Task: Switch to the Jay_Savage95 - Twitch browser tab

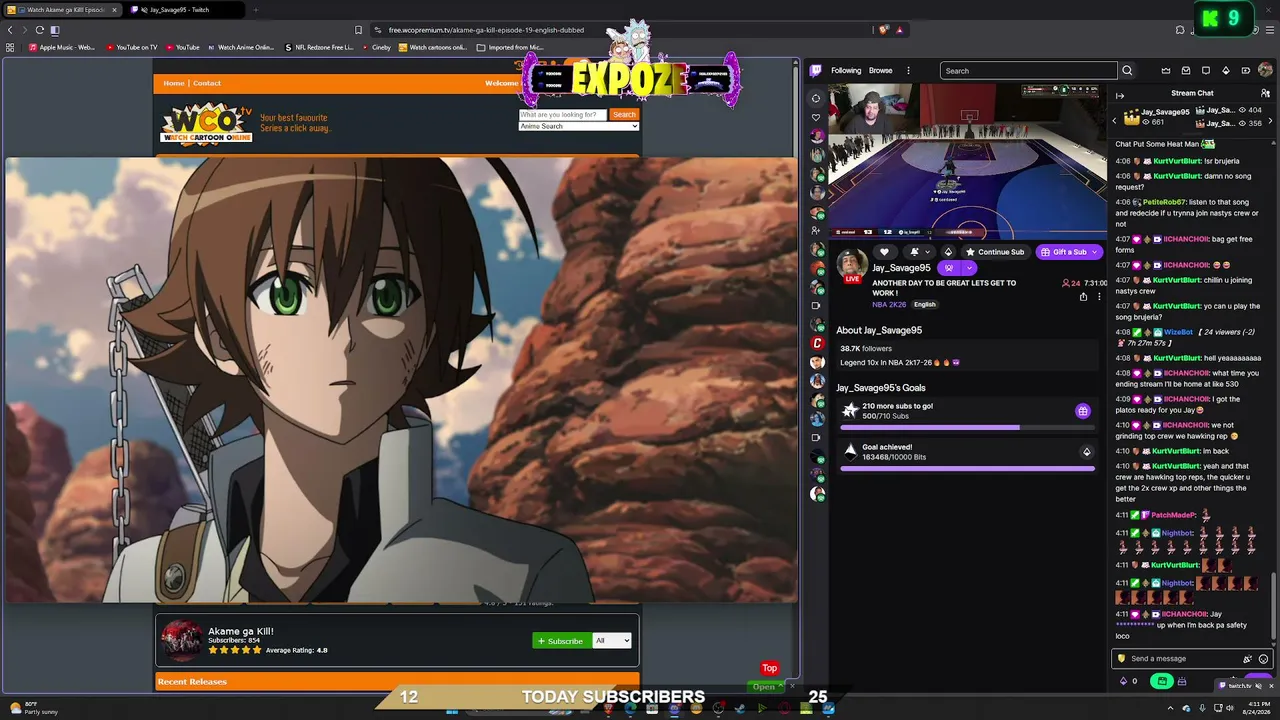Action: pos(185,10)
